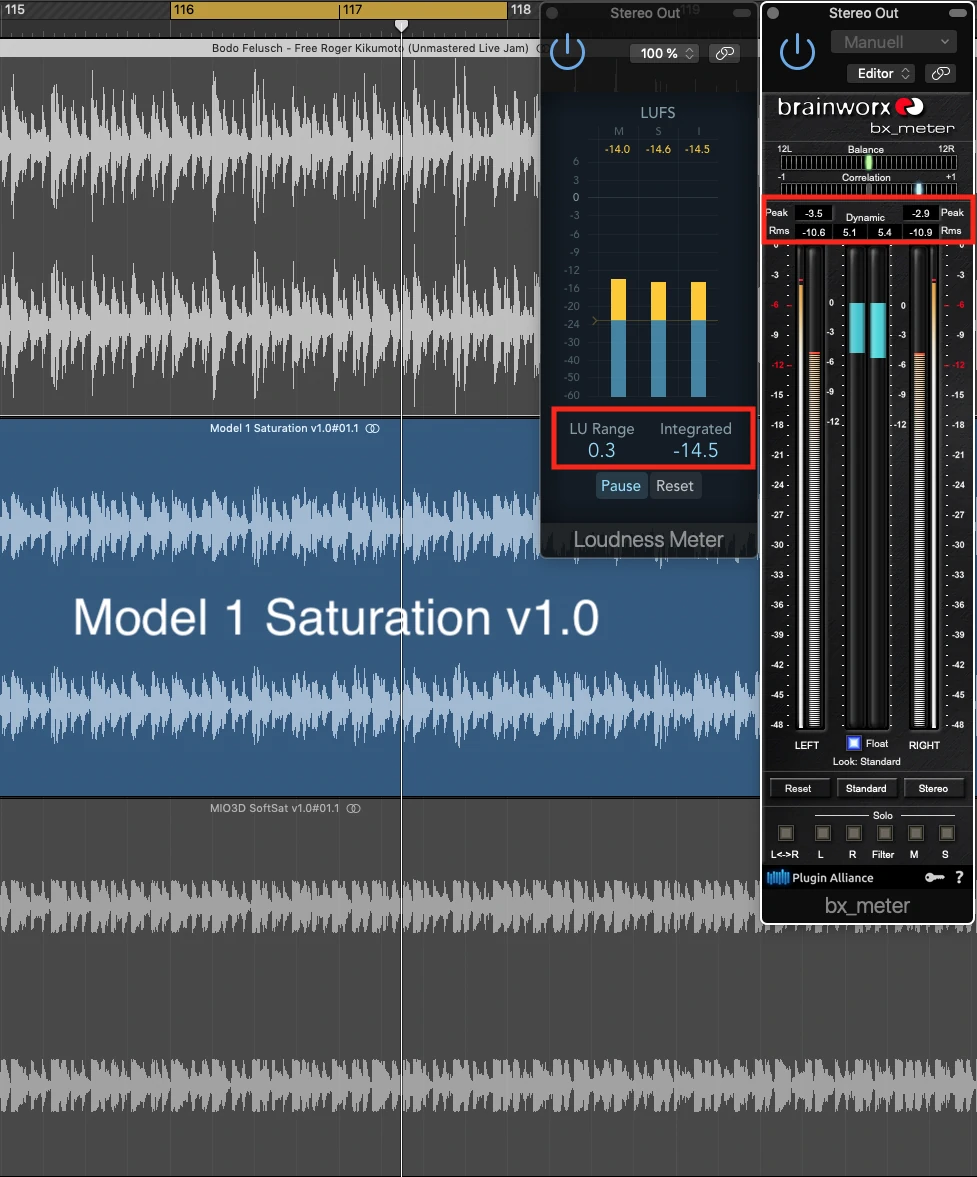Open the Editor view dropdown

(880, 73)
